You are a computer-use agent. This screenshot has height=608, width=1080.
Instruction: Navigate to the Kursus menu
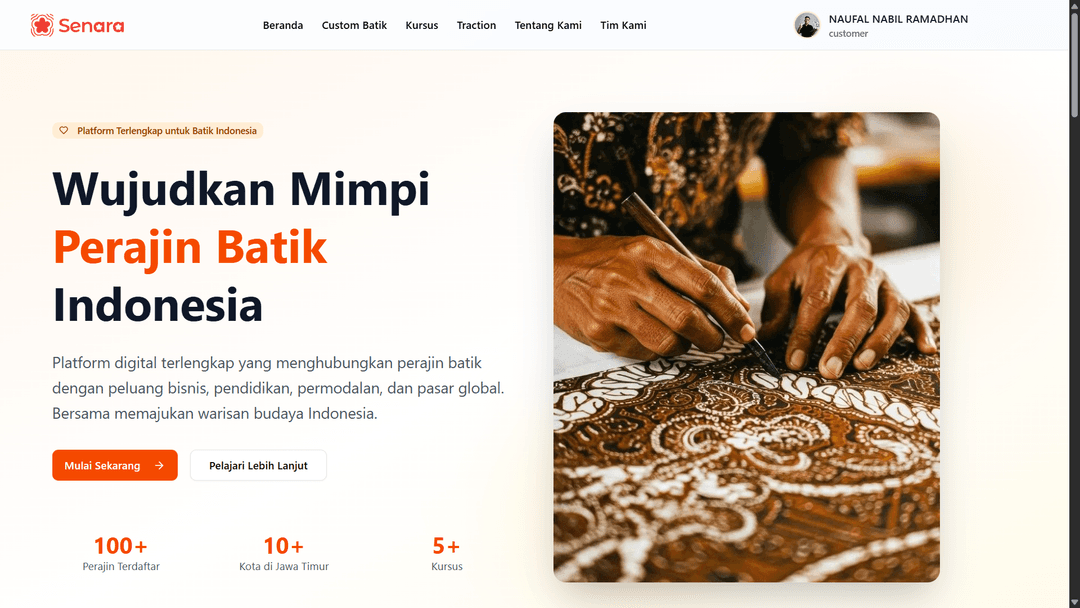[422, 25]
